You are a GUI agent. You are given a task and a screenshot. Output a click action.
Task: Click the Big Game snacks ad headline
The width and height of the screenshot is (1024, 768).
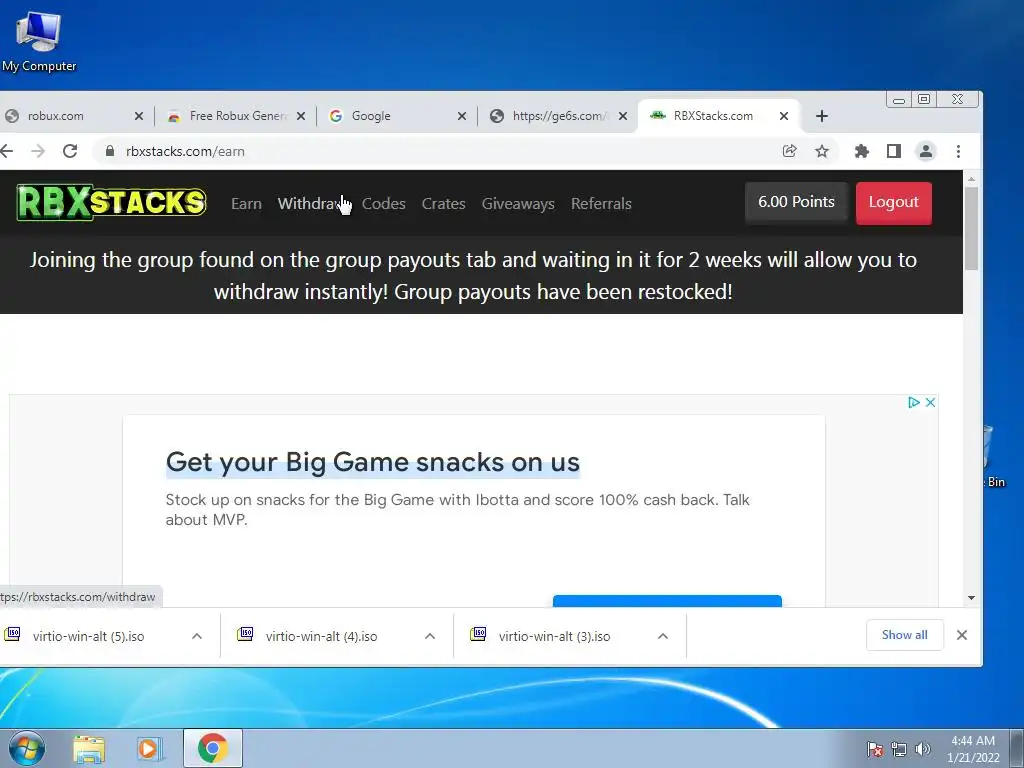pos(372,462)
